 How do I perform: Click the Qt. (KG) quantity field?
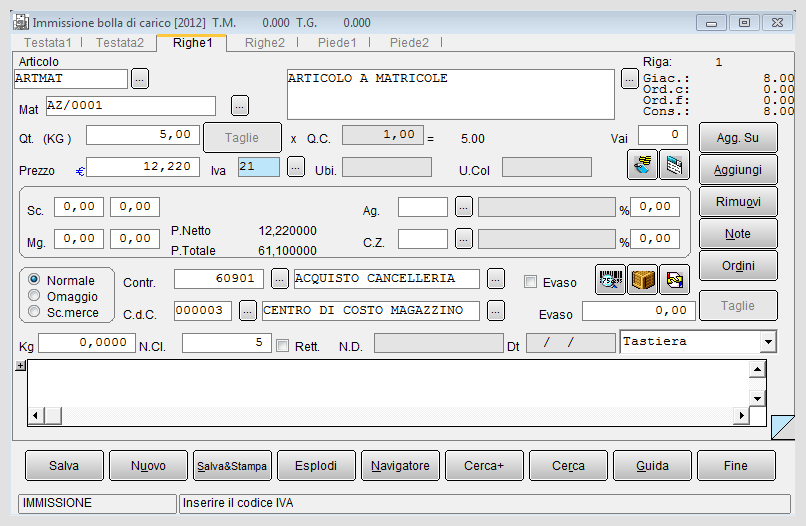click(x=143, y=135)
